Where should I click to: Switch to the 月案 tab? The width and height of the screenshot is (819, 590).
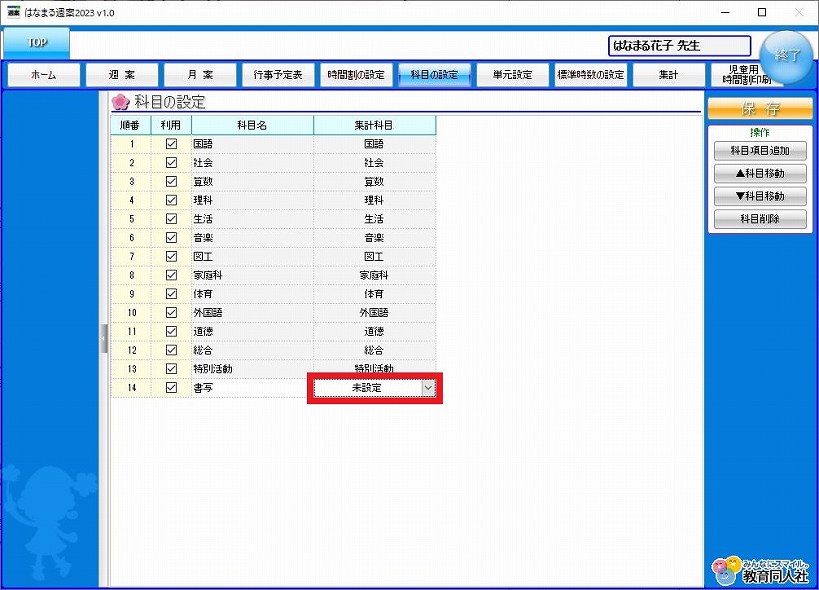(x=200, y=75)
